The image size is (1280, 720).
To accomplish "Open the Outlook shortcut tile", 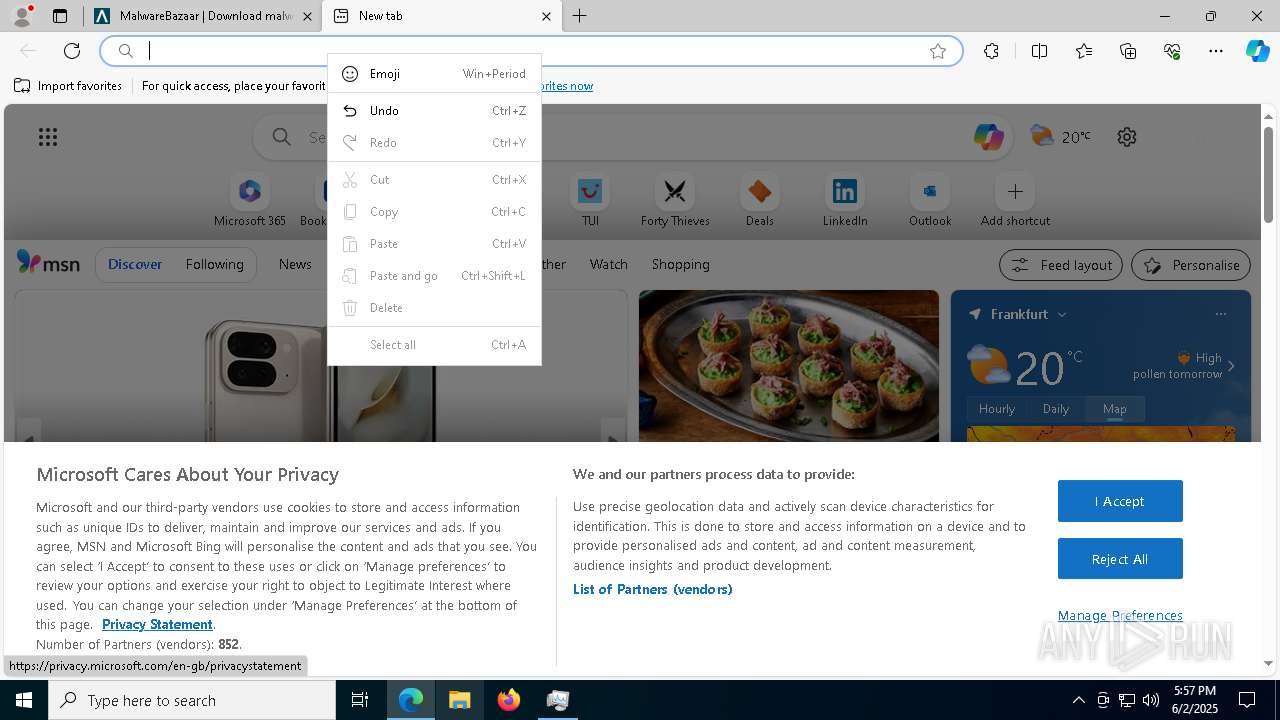I will 930,201.
